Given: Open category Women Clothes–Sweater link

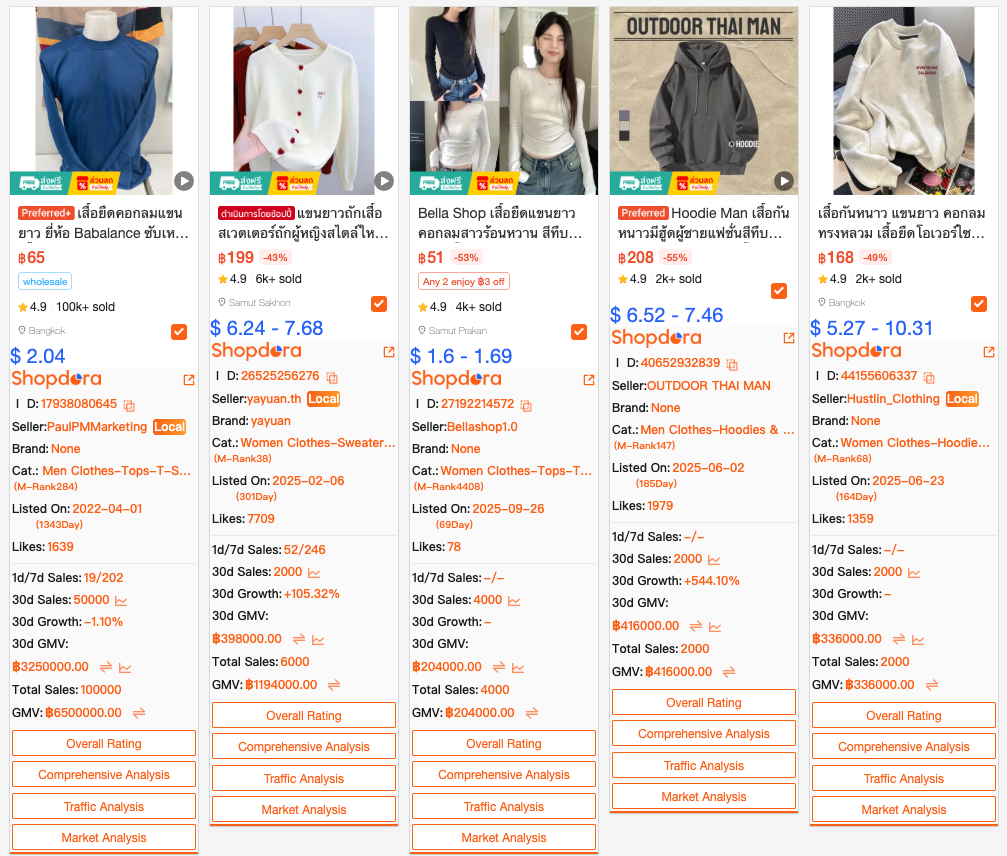Looking at the screenshot, I should 318,442.
